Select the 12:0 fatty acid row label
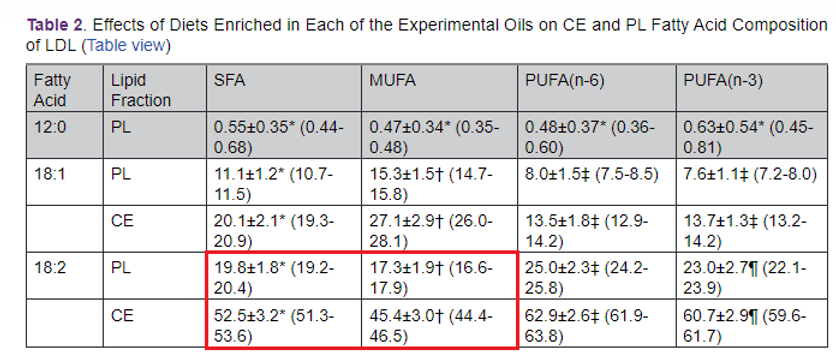The image size is (836, 364). tap(65, 135)
